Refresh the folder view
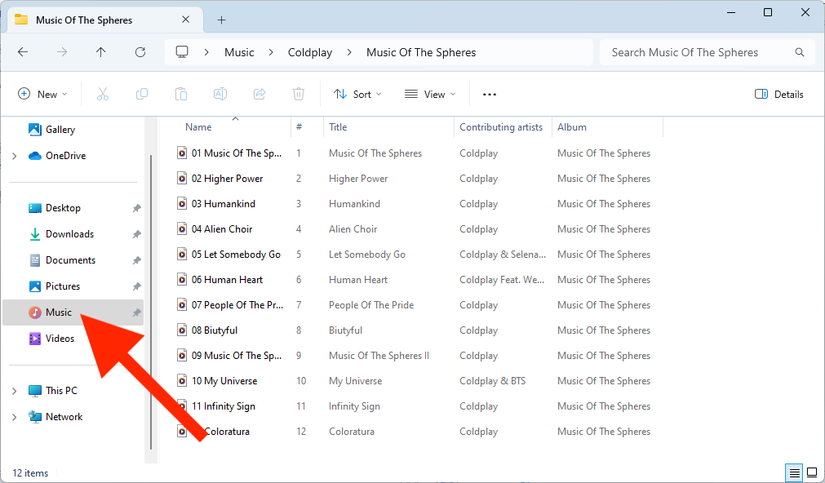 pos(140,52)
